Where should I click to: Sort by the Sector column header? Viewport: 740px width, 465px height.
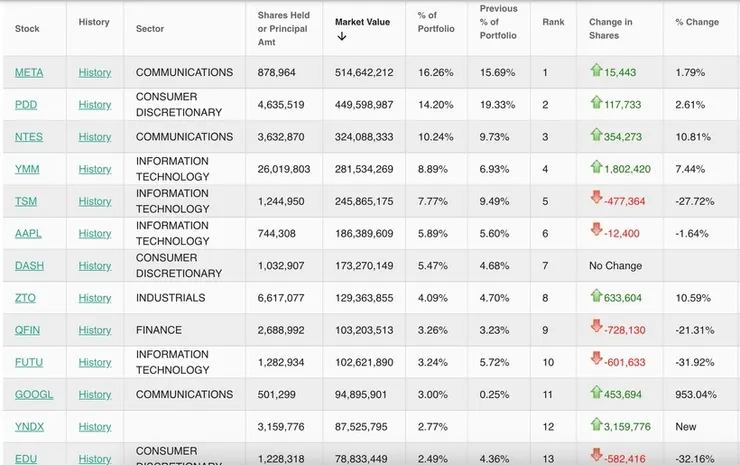tap(150, 28)
